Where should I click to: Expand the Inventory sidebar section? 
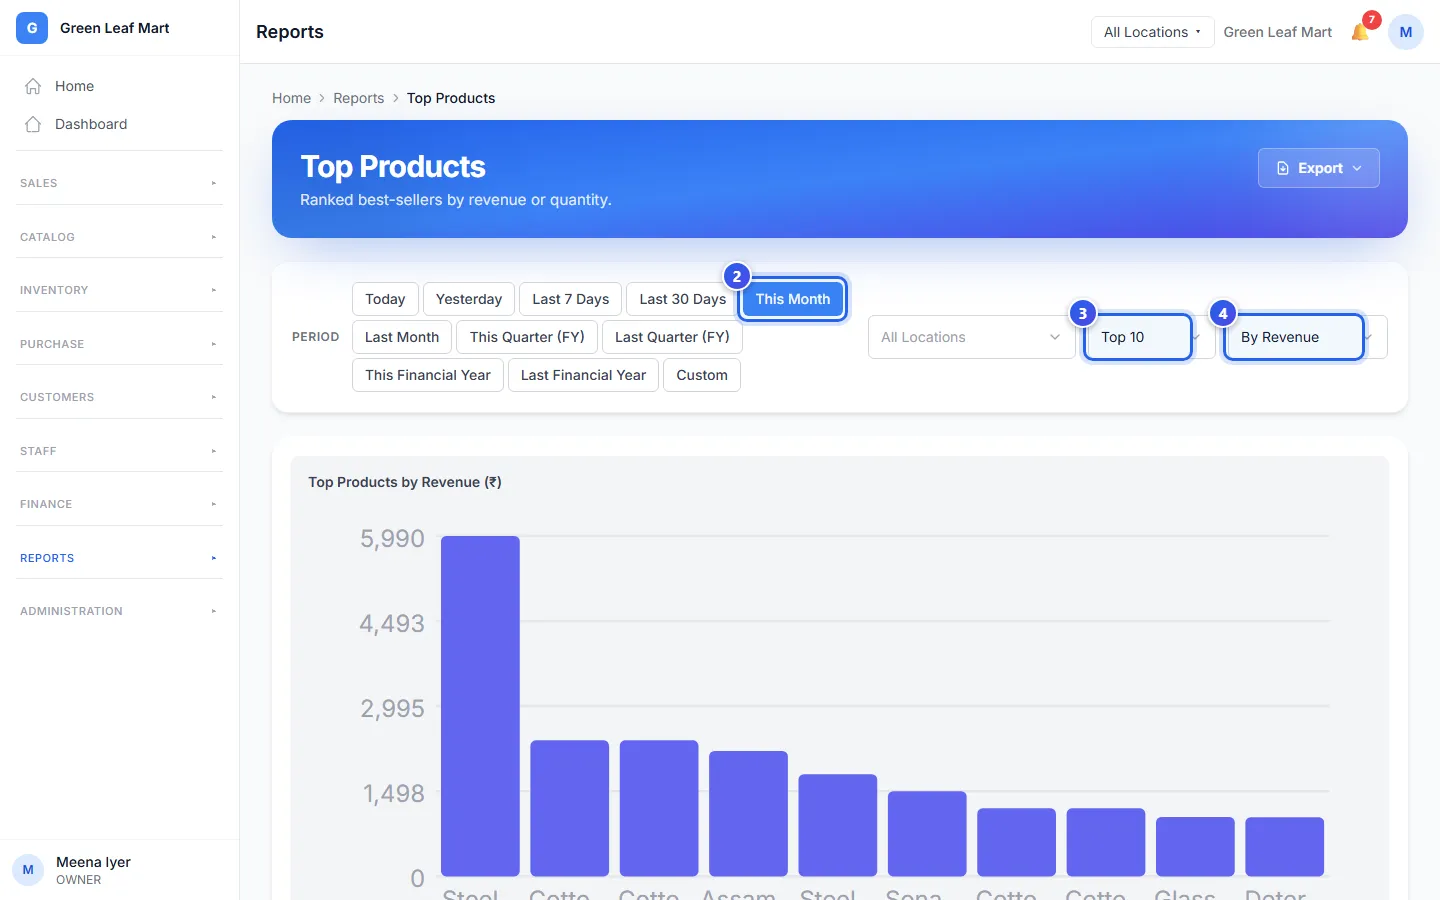coord(119,290)
